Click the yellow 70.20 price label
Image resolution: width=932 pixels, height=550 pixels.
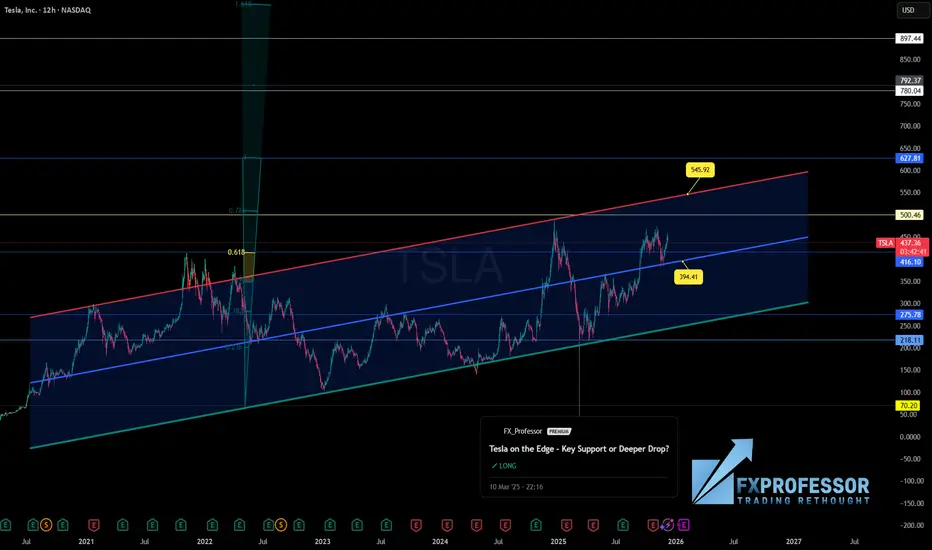909,406
